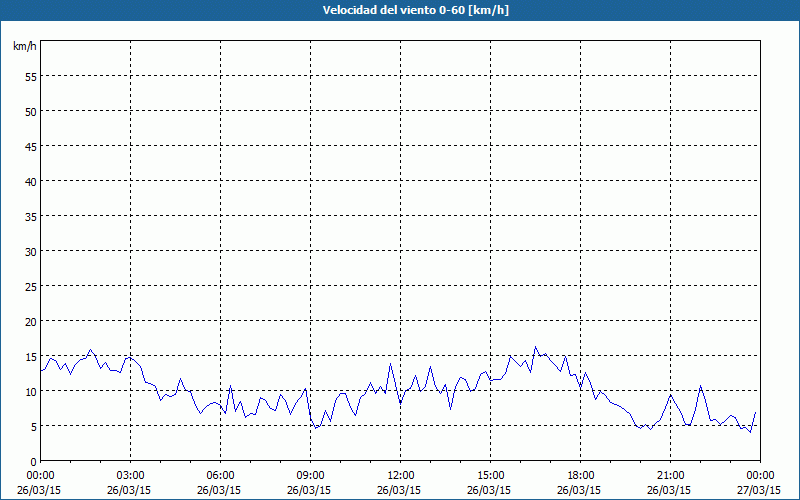800x500 pixels.
Task: Select the 25 km/h axis label
Action: click(x=31, y=286)
